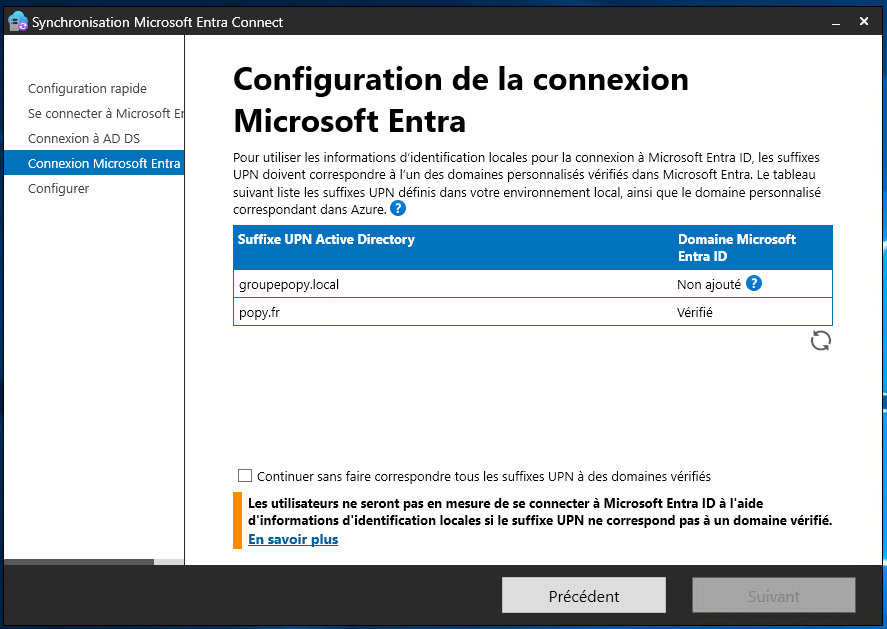Go to the 'Configurer' step
This screenshot has width=887, height=629.
[x=58, y=188]
